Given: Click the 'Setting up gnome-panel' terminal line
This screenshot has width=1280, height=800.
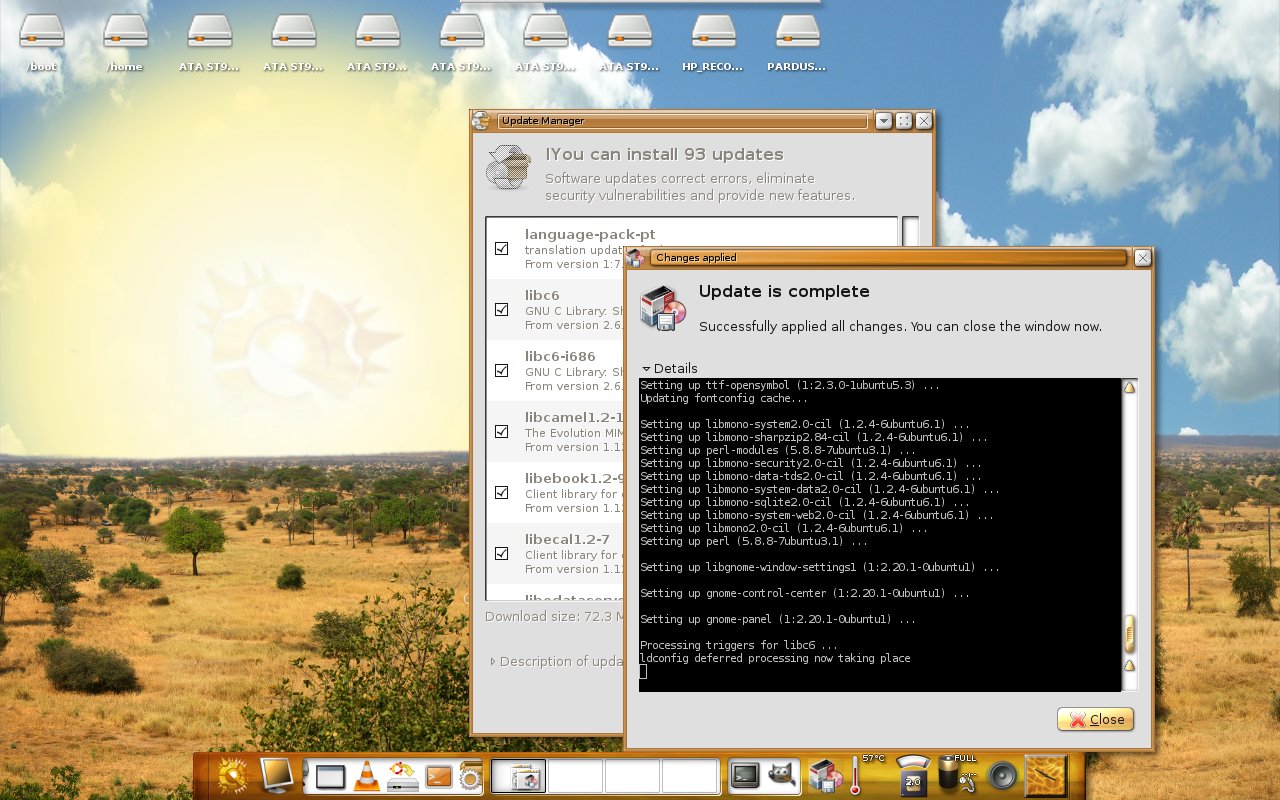Looking at the screenshot, I should 778,619.
